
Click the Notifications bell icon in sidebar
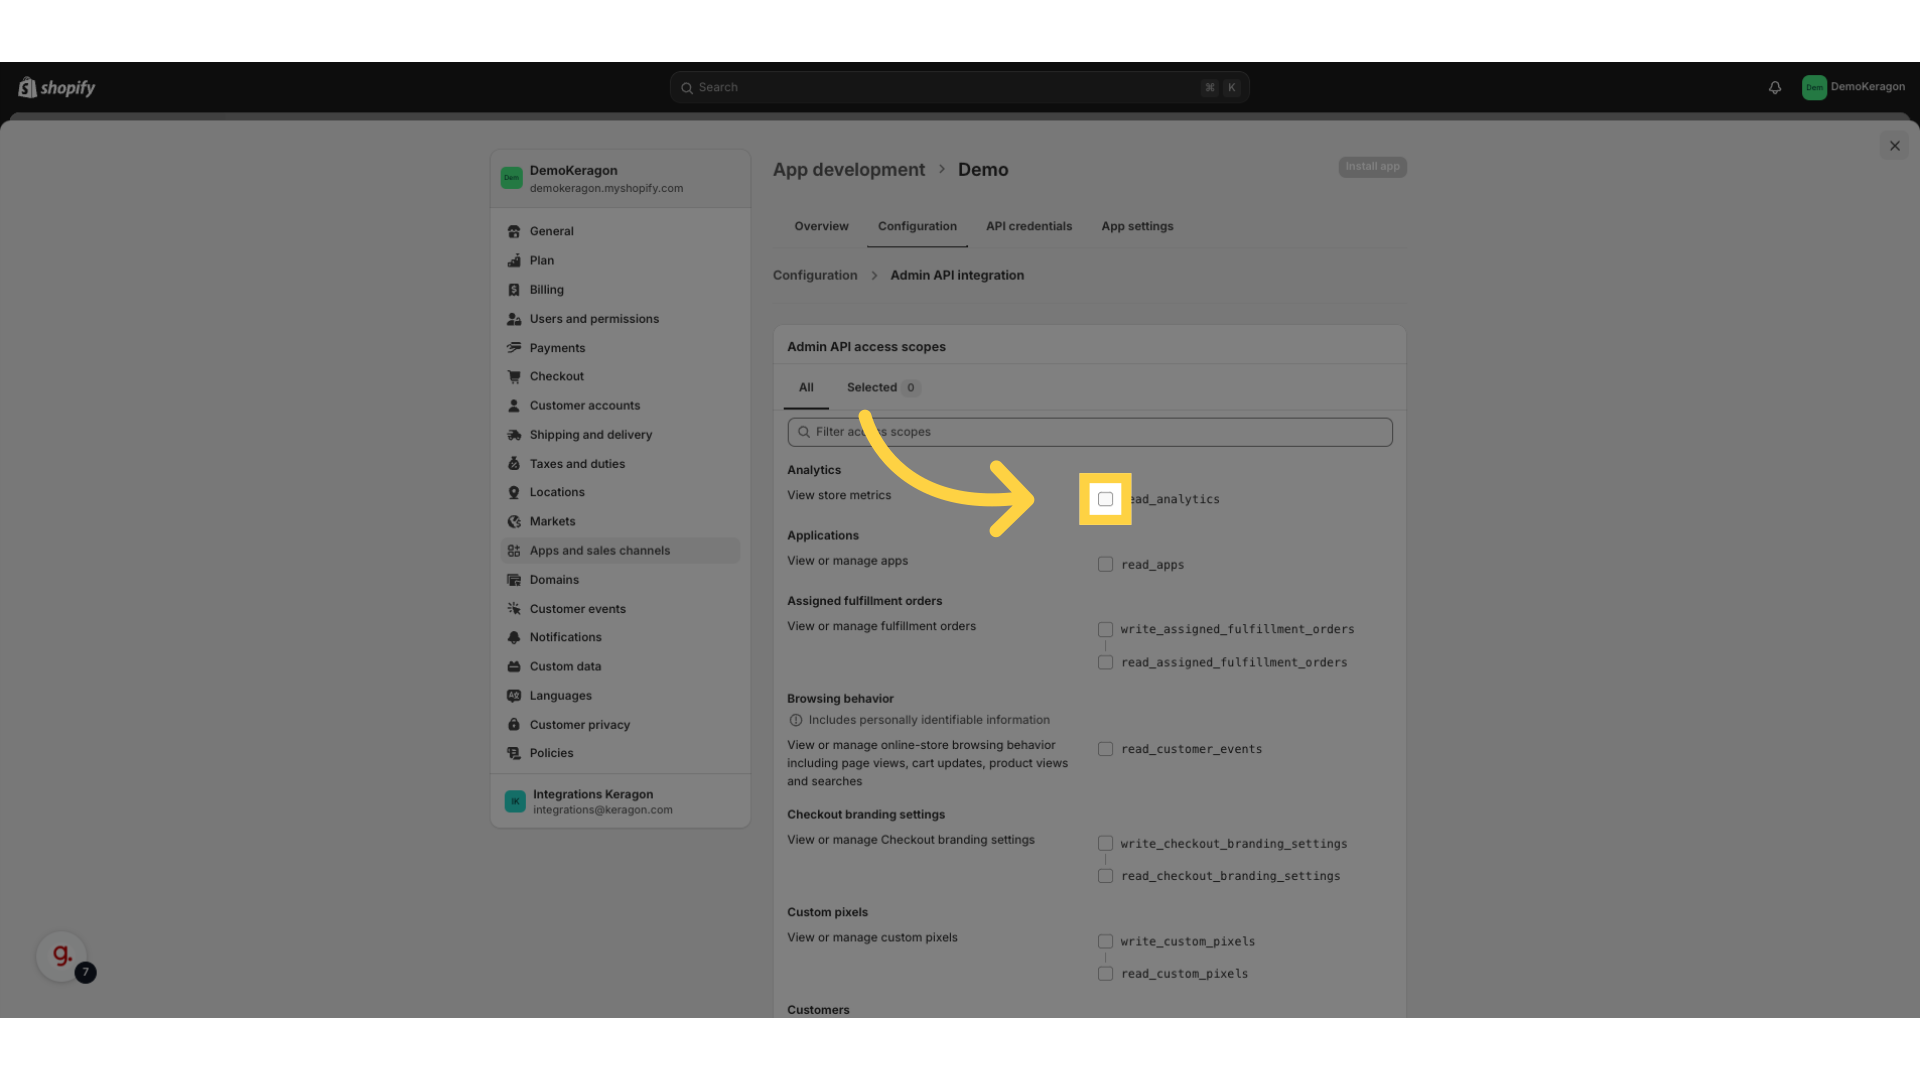[x=514, y=638]
